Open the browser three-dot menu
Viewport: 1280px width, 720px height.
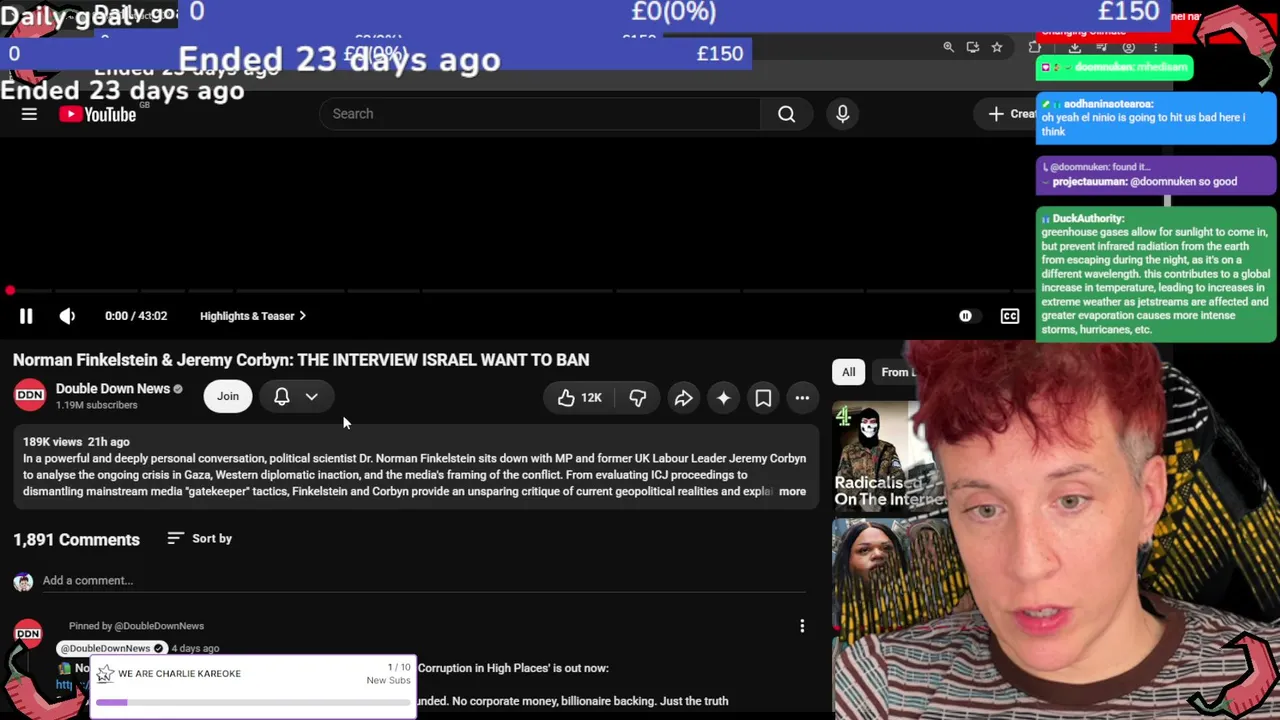coord(1156,47)
